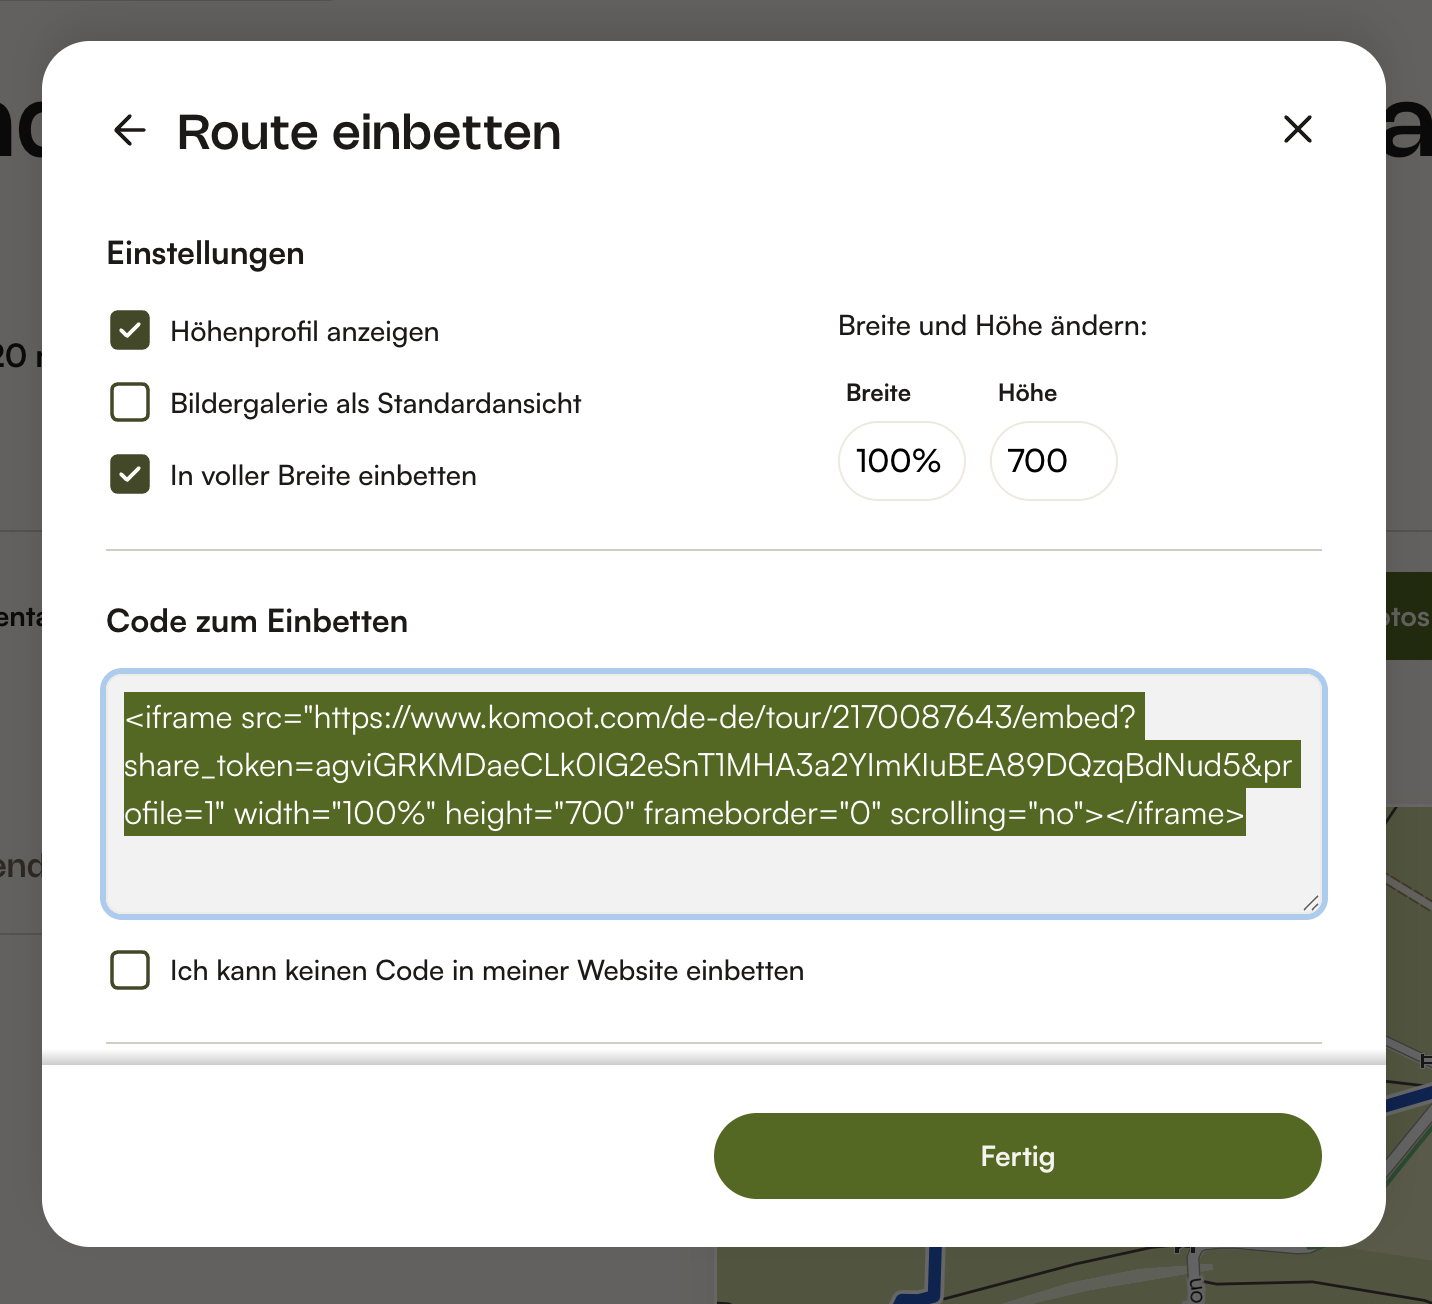1432x1304 pixels.
Task: Click the Einstellungen section heading
Action: click(205, 253)
